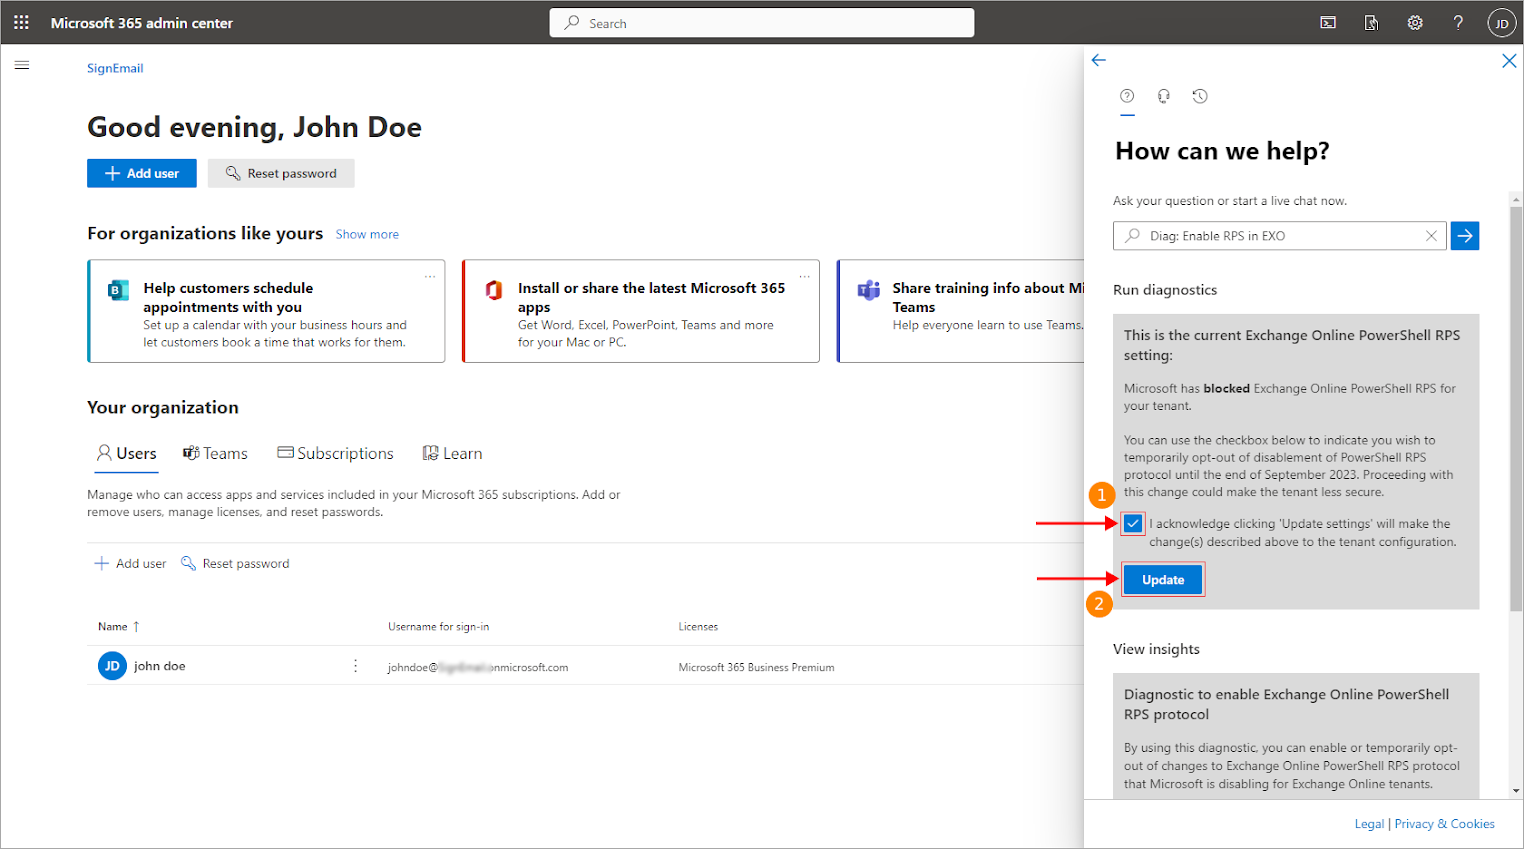Submit the help query with arrow button
Image resolution: width=1524 pixels, height=849 pixels.
pyautogui.click(x=1465, y=236)
